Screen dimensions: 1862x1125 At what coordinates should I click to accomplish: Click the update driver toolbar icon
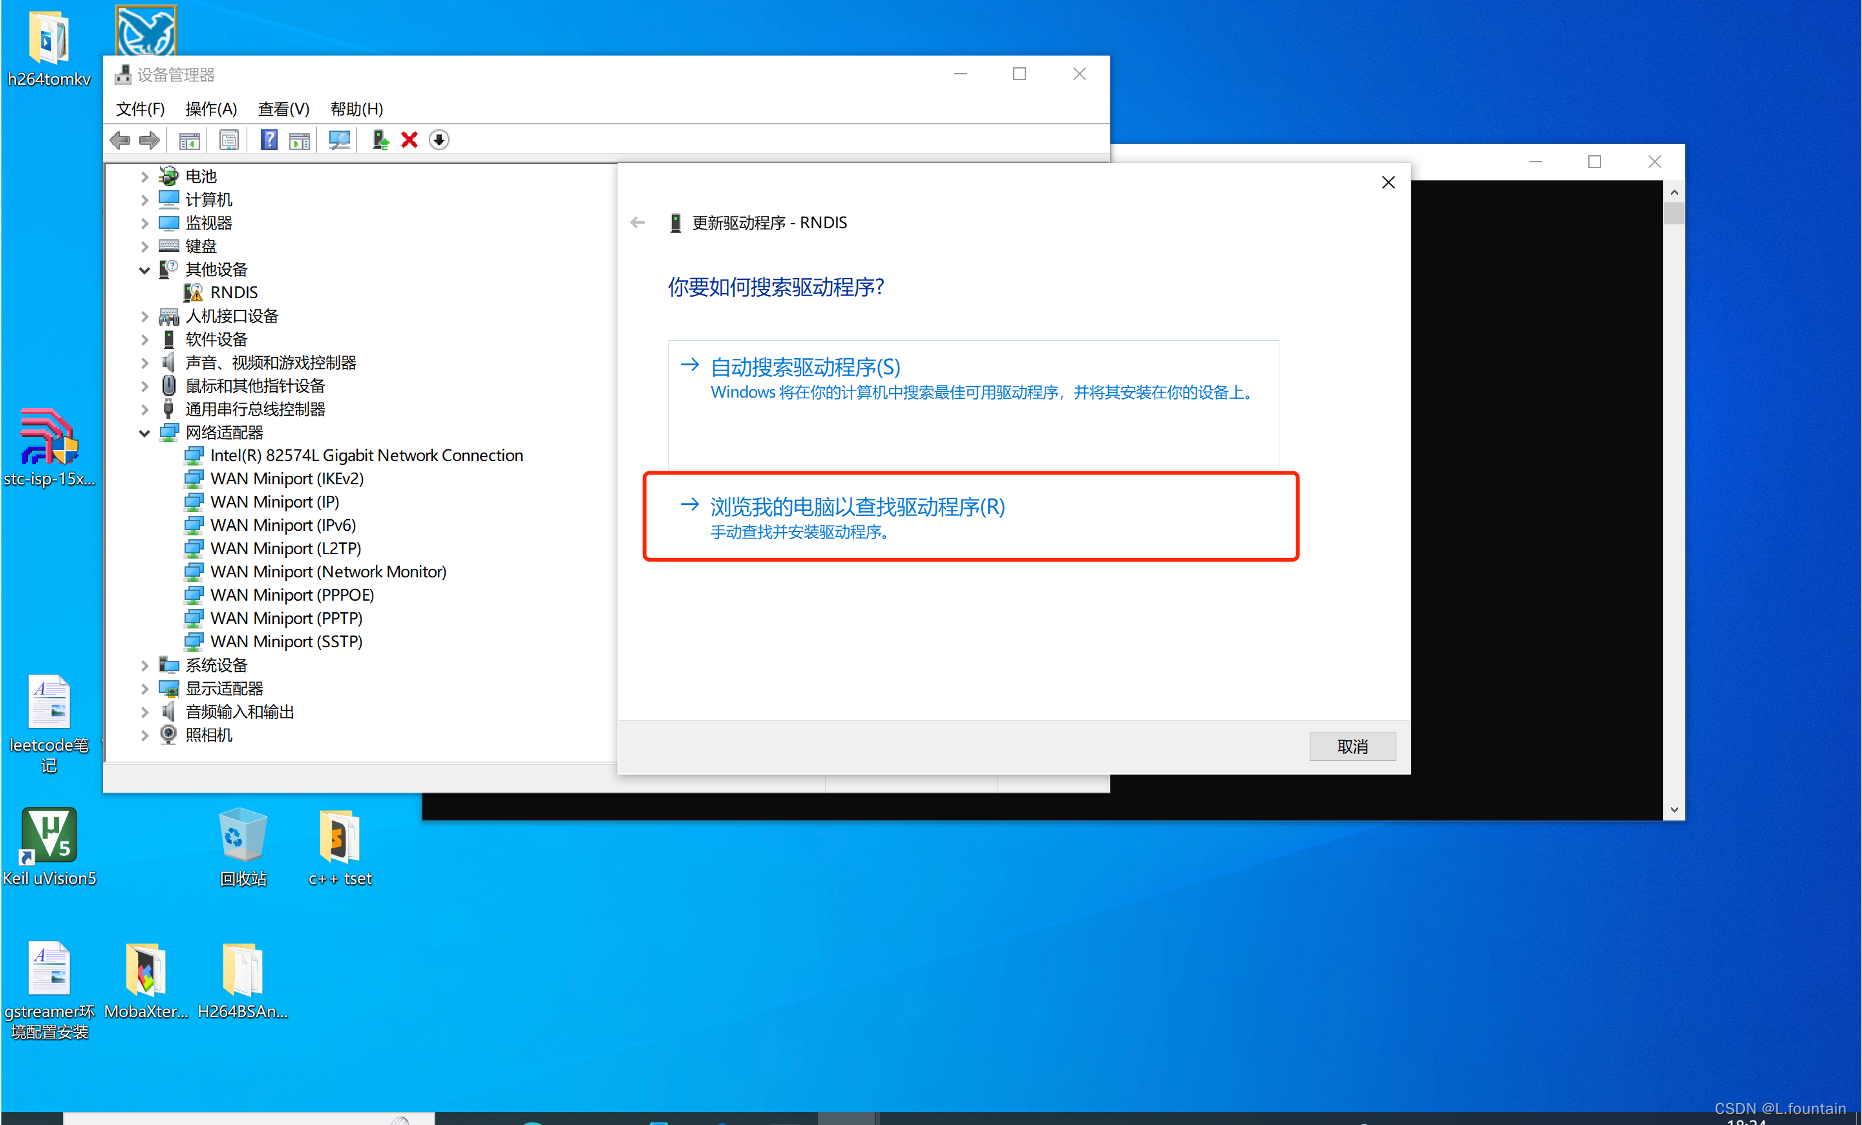pyautogui.click(x=380, y=140)
